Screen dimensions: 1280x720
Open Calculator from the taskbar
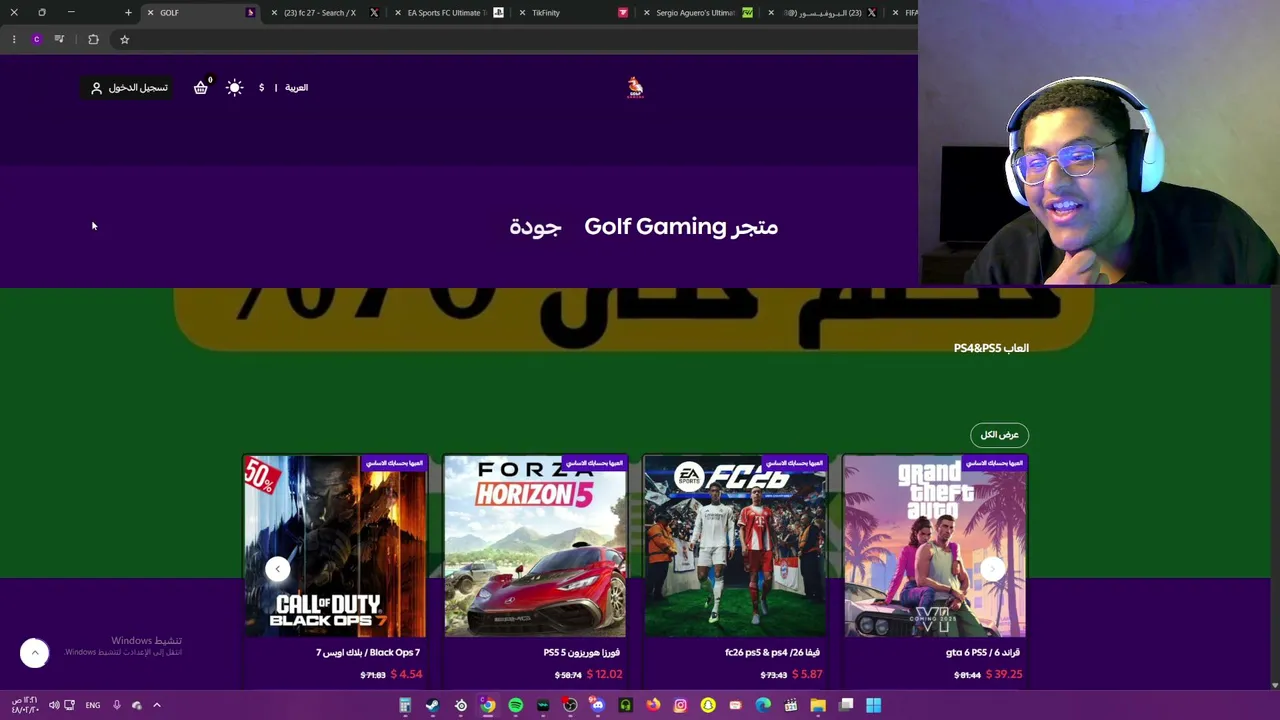[x=405, y=705]
